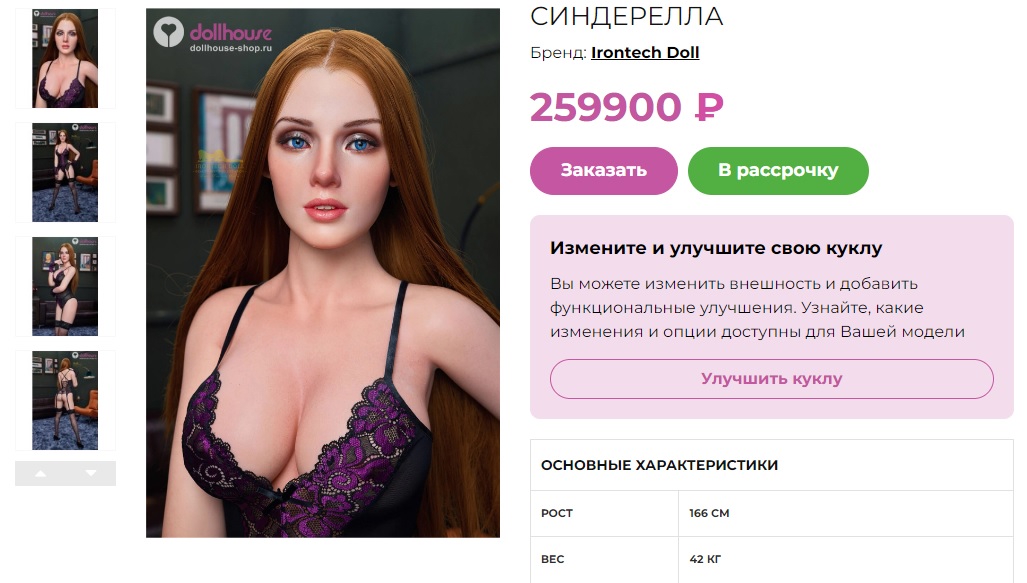The image size is (1027, 583).
Task: Click the Улучшить куклу button
Action: click(x=772, y=379)
